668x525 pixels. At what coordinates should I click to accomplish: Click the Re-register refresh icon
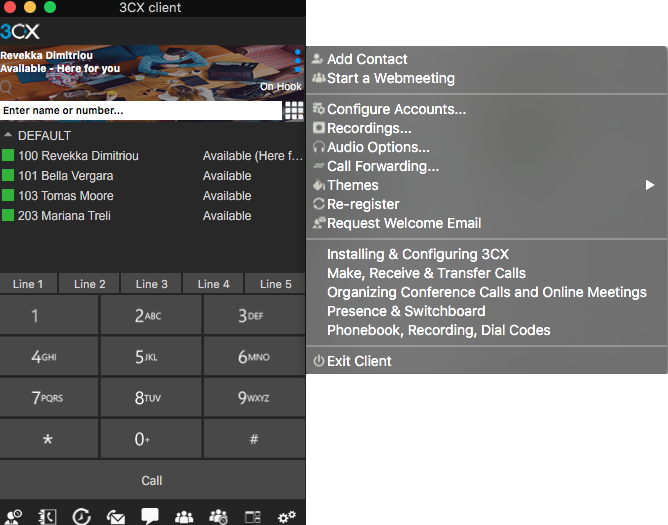pos(319,204)
